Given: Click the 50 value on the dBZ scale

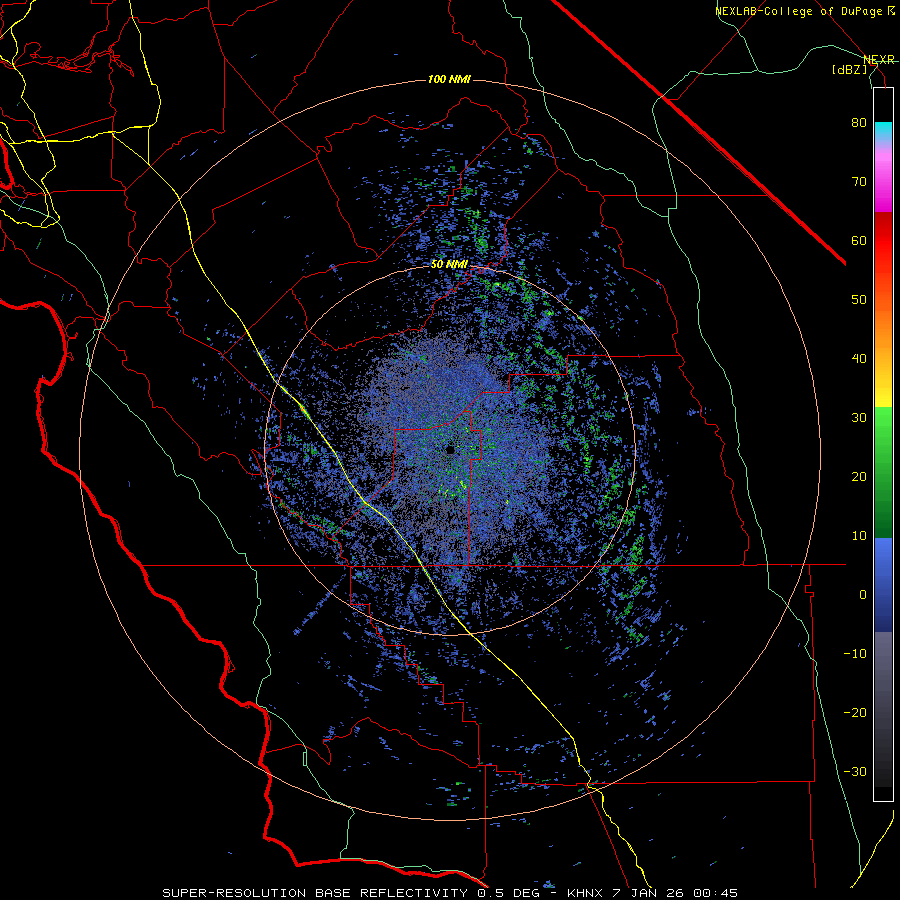Looking at the screenshot, I should pos(859,300).
